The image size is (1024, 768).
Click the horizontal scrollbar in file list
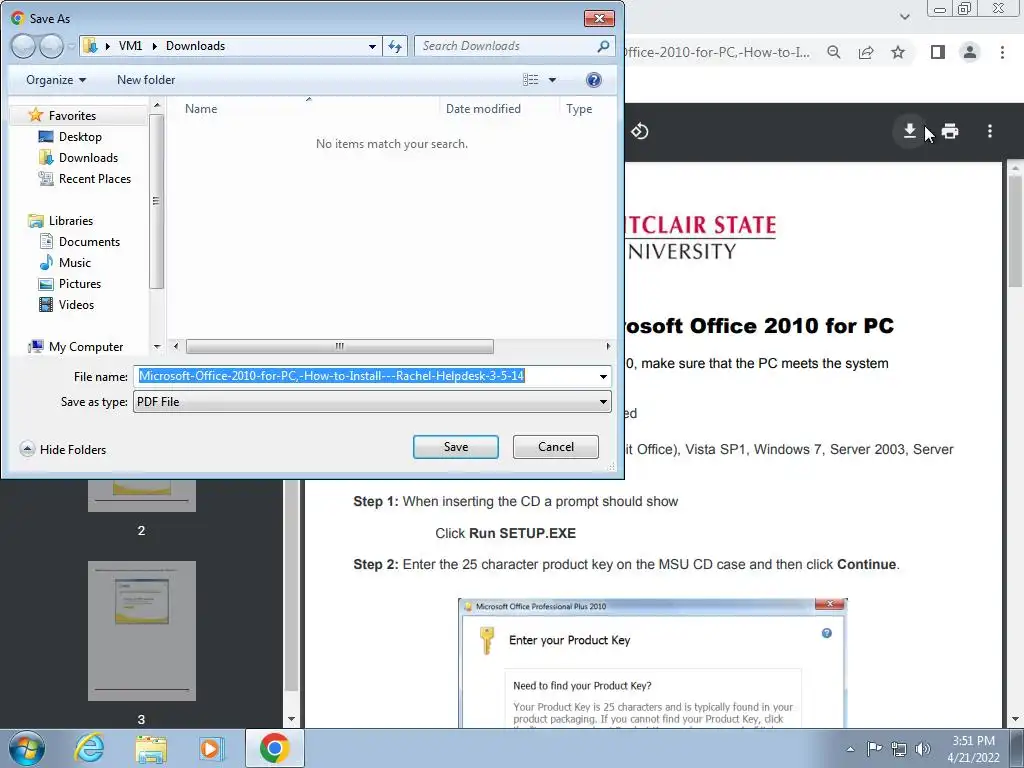[340, 346]
